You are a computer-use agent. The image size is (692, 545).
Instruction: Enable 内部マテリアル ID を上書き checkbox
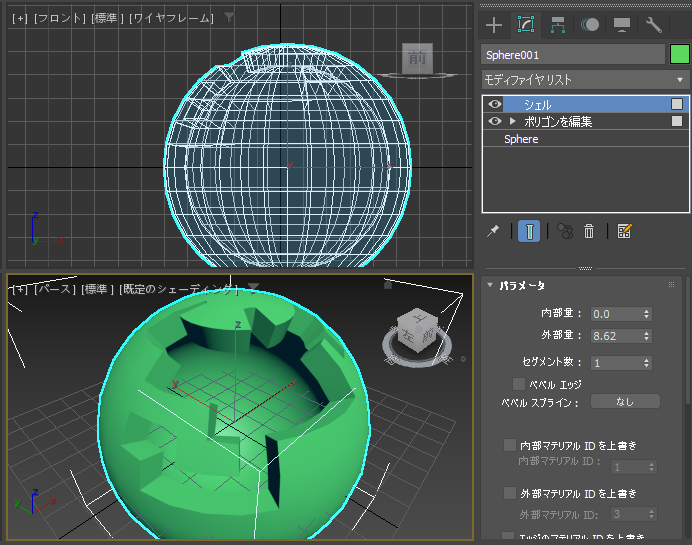coord(510,445)
